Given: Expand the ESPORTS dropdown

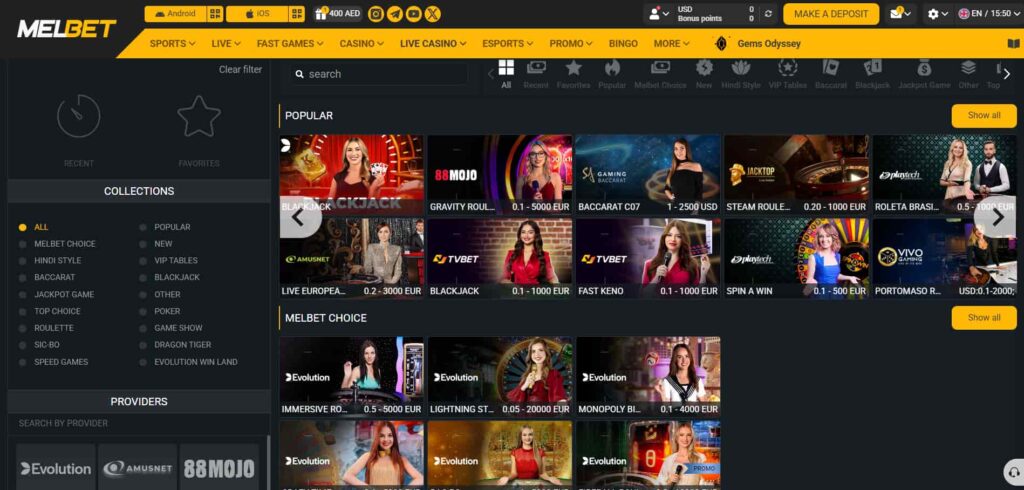Looking at the screenshot, I should 507,44.
